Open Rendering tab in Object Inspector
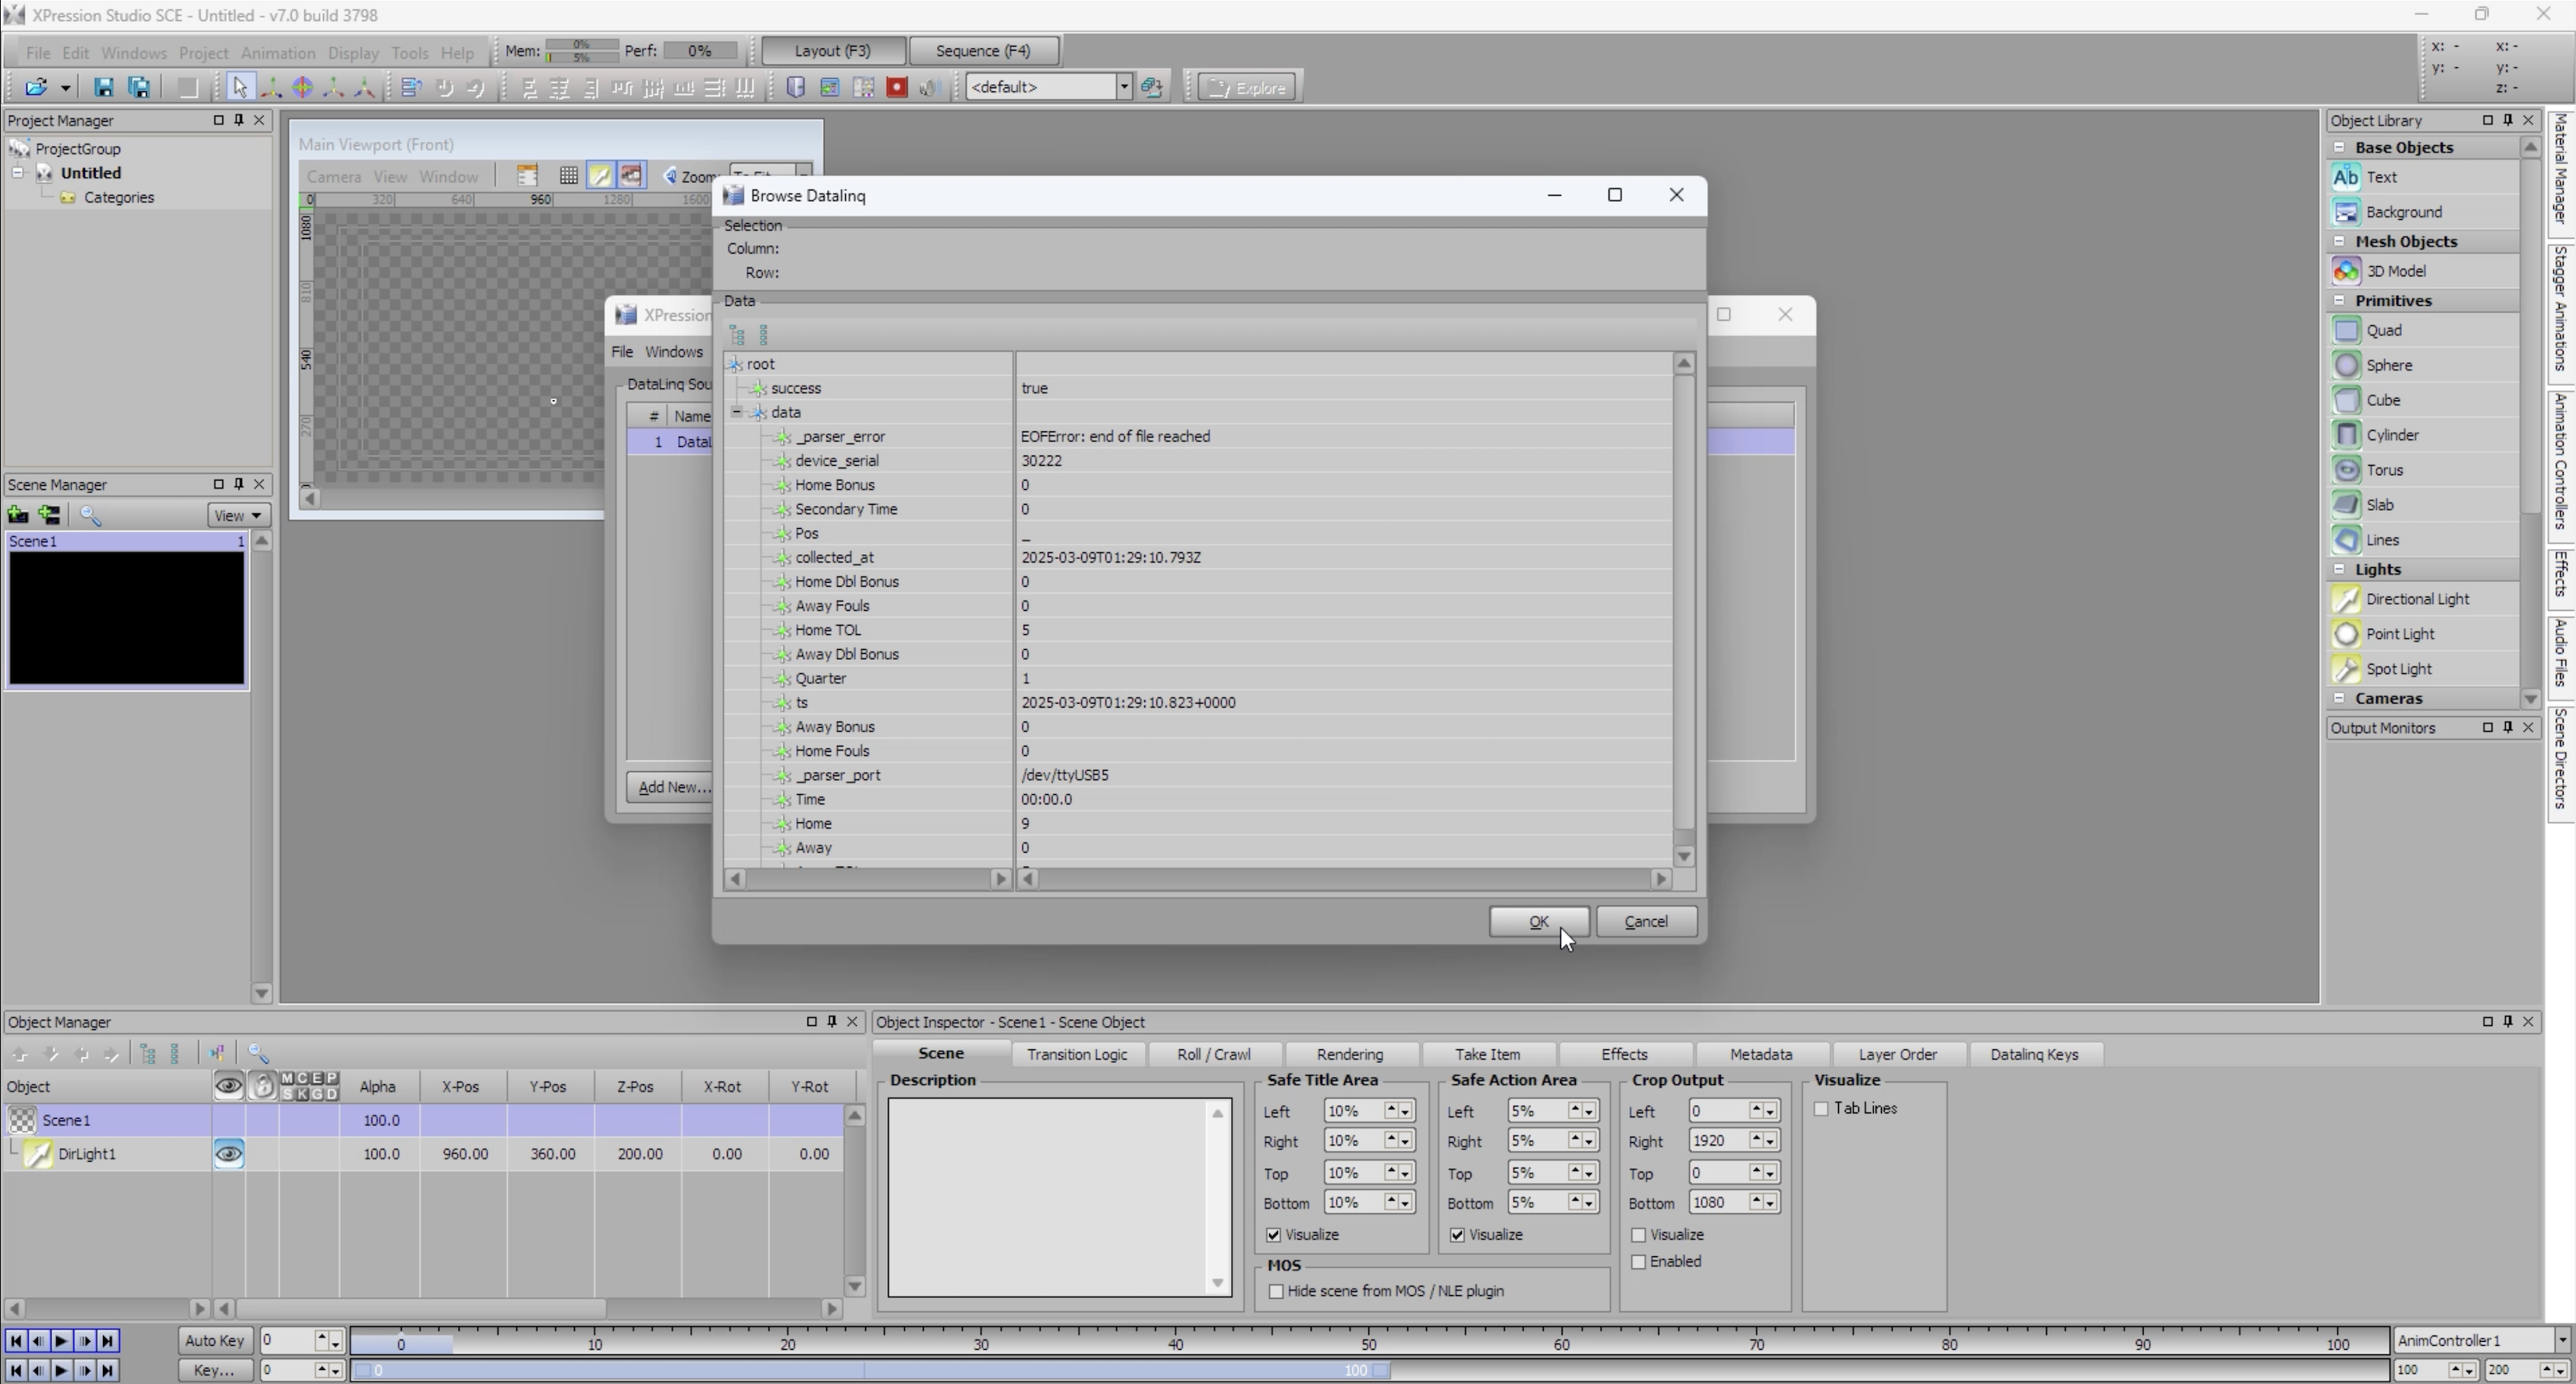This screenshot has width=2576, height=1384. (x=1350, y=1055)
